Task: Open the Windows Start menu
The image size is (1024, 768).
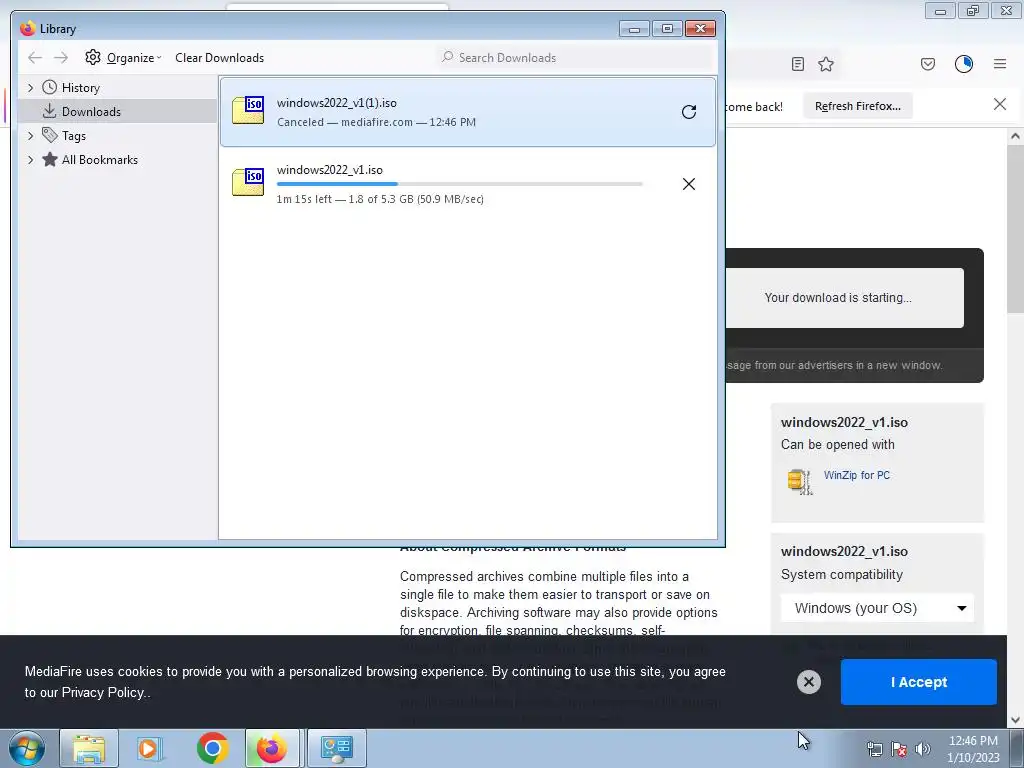Action: 26,748
